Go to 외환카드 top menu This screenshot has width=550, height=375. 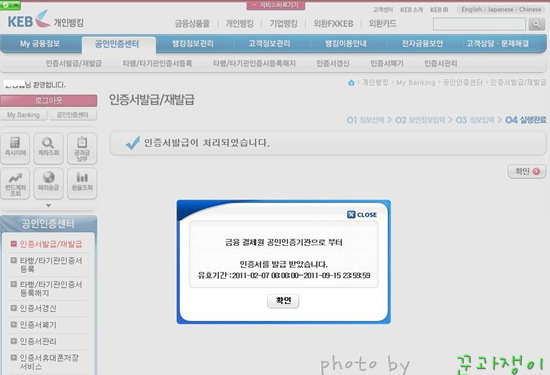click(x=382, y=24)
